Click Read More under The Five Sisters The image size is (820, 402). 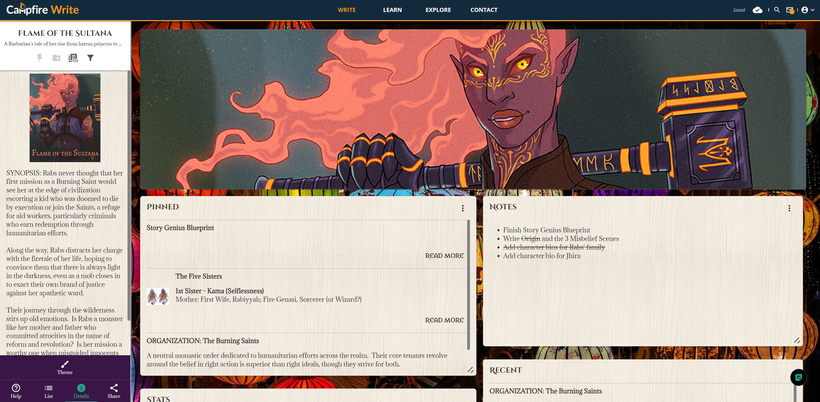click(x=444, y=320)
